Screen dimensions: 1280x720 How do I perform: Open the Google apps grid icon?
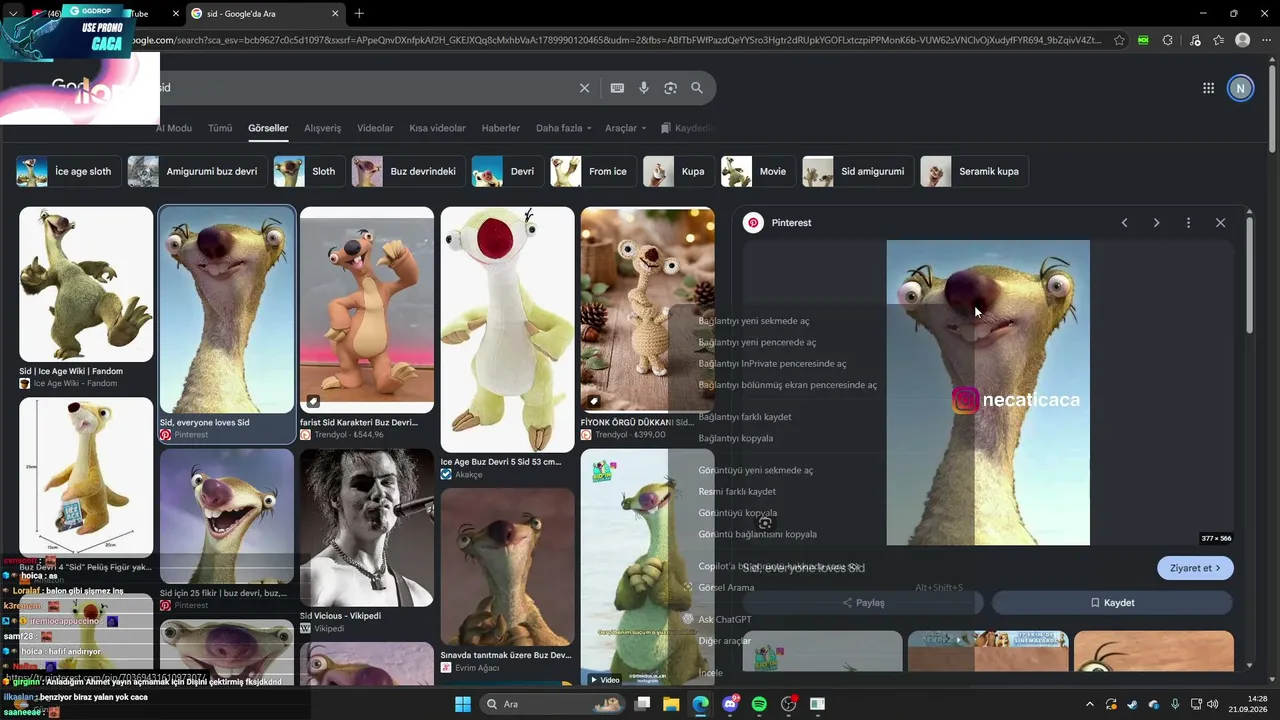click(x=1208, y=88)
